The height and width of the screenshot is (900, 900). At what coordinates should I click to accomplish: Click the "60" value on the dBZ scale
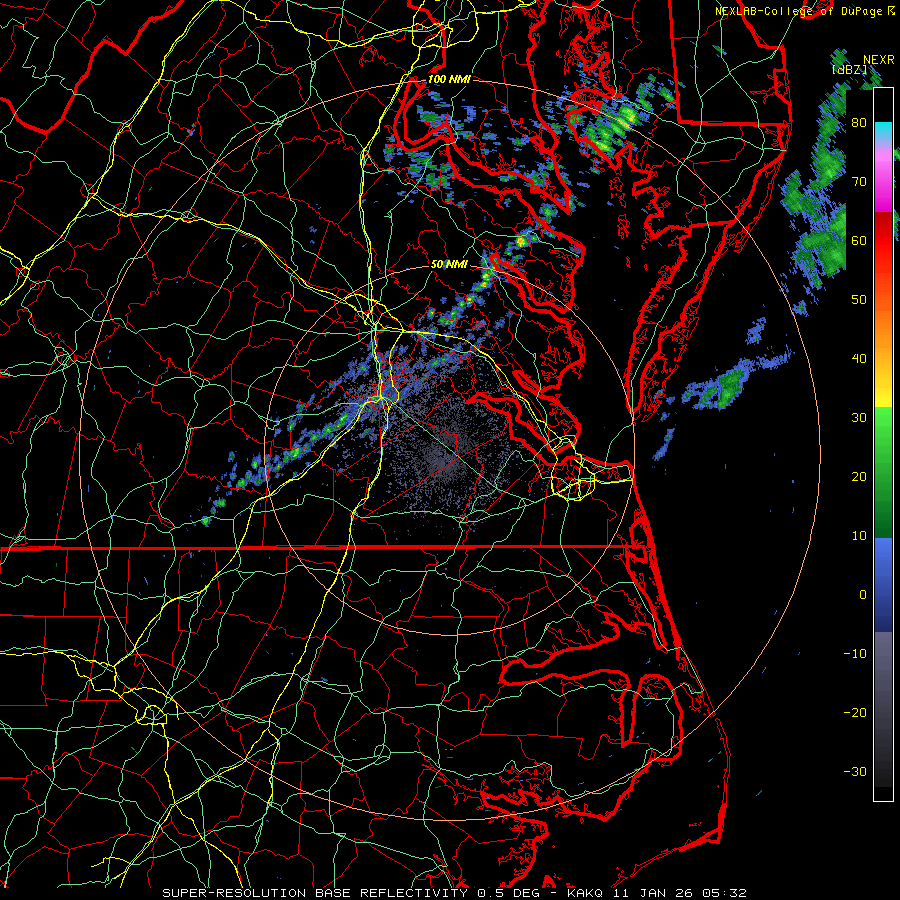pos(859,241)
